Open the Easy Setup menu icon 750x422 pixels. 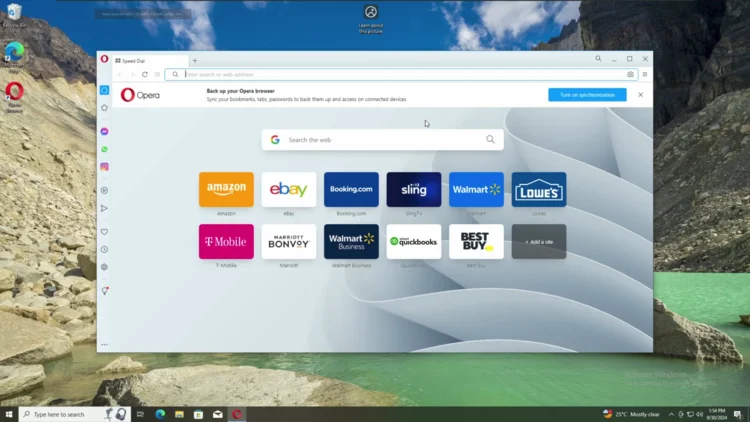(645, 74)
